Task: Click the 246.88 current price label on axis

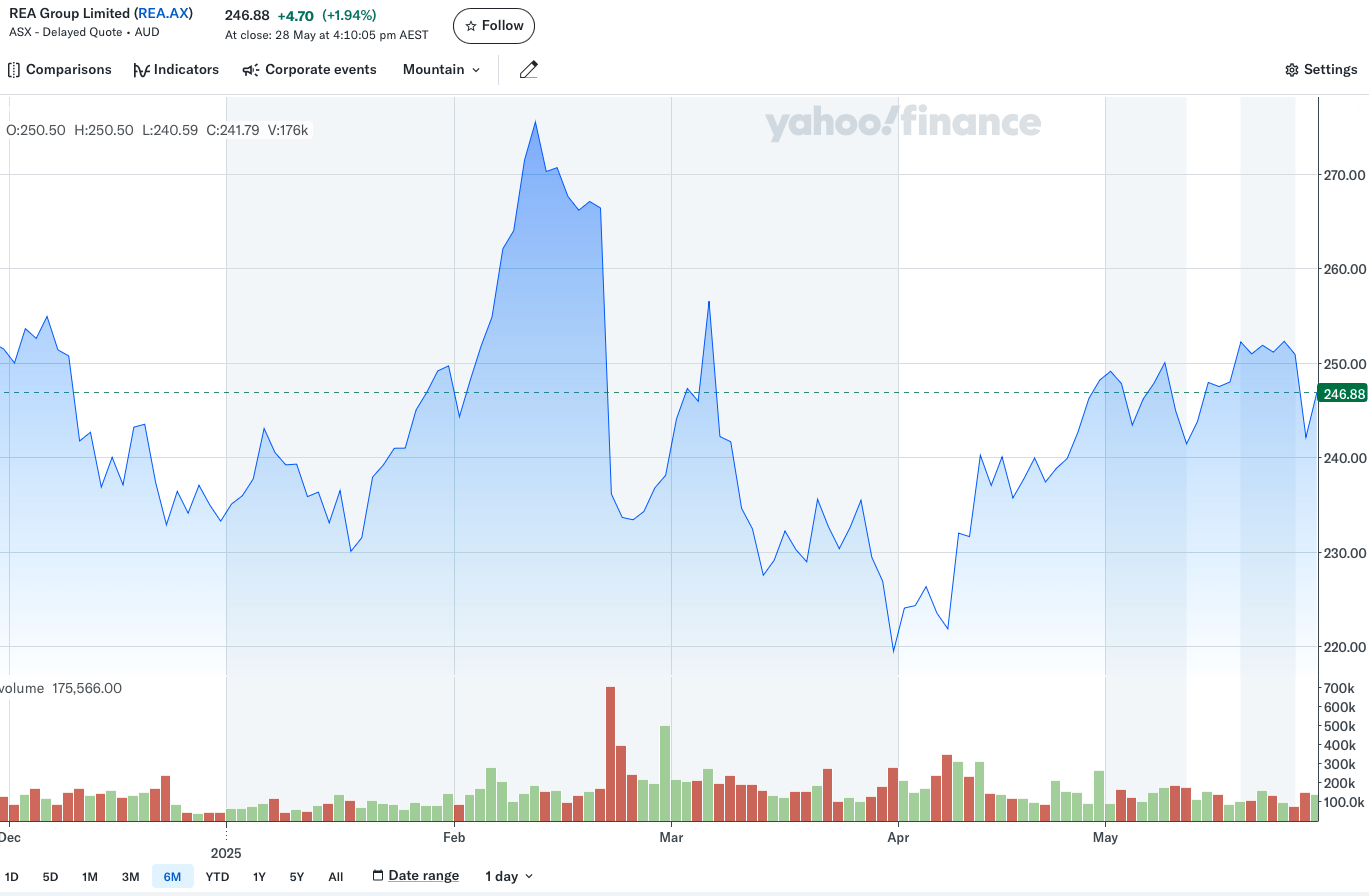Action: (x=1344, y=394)
